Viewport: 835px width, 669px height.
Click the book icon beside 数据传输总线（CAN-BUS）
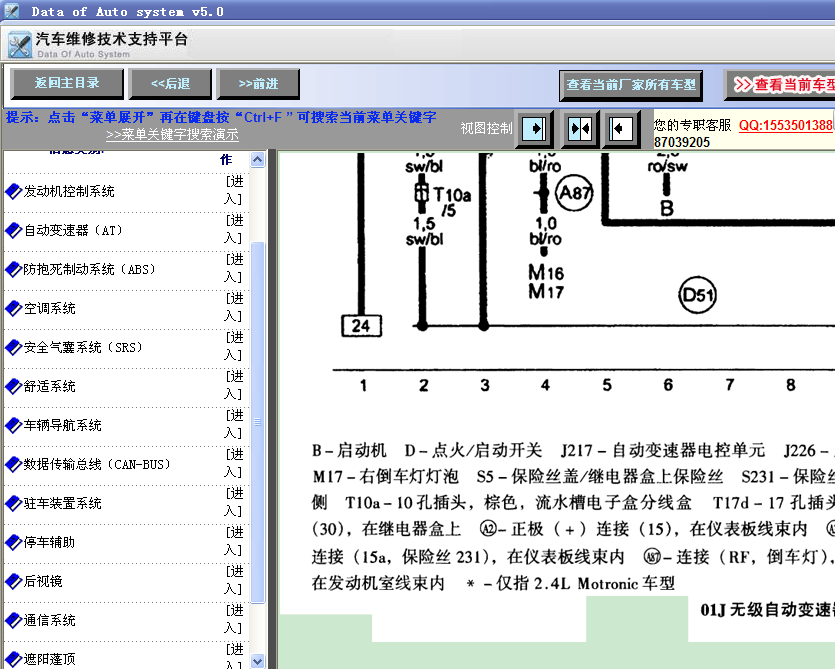click(x=13, y=464)
